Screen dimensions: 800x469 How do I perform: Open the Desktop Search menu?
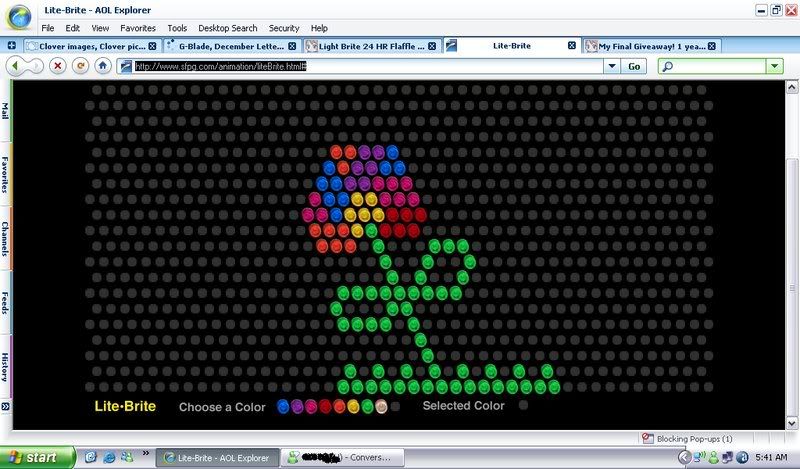click(x=228, y=28)
